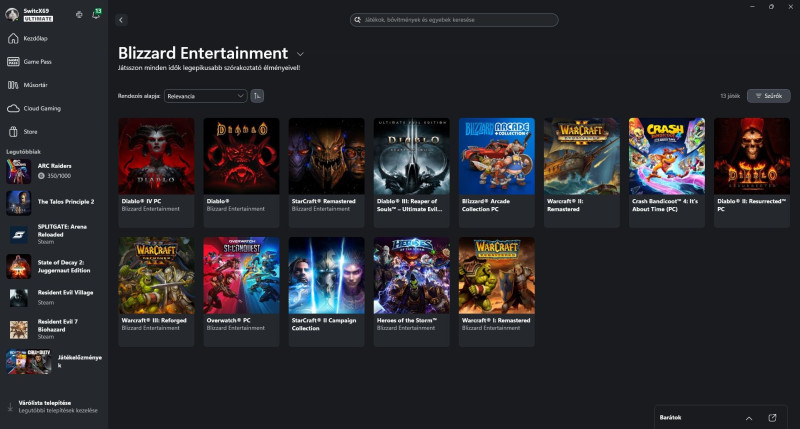Go back using the back arrow
800x429 pixels.
[x=121, y=20]
